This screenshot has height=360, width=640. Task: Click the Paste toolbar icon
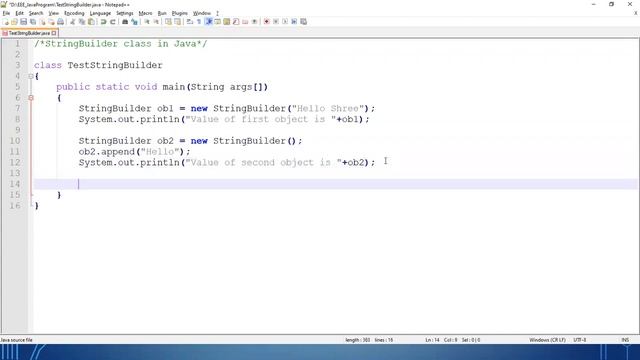pos(91,22)
